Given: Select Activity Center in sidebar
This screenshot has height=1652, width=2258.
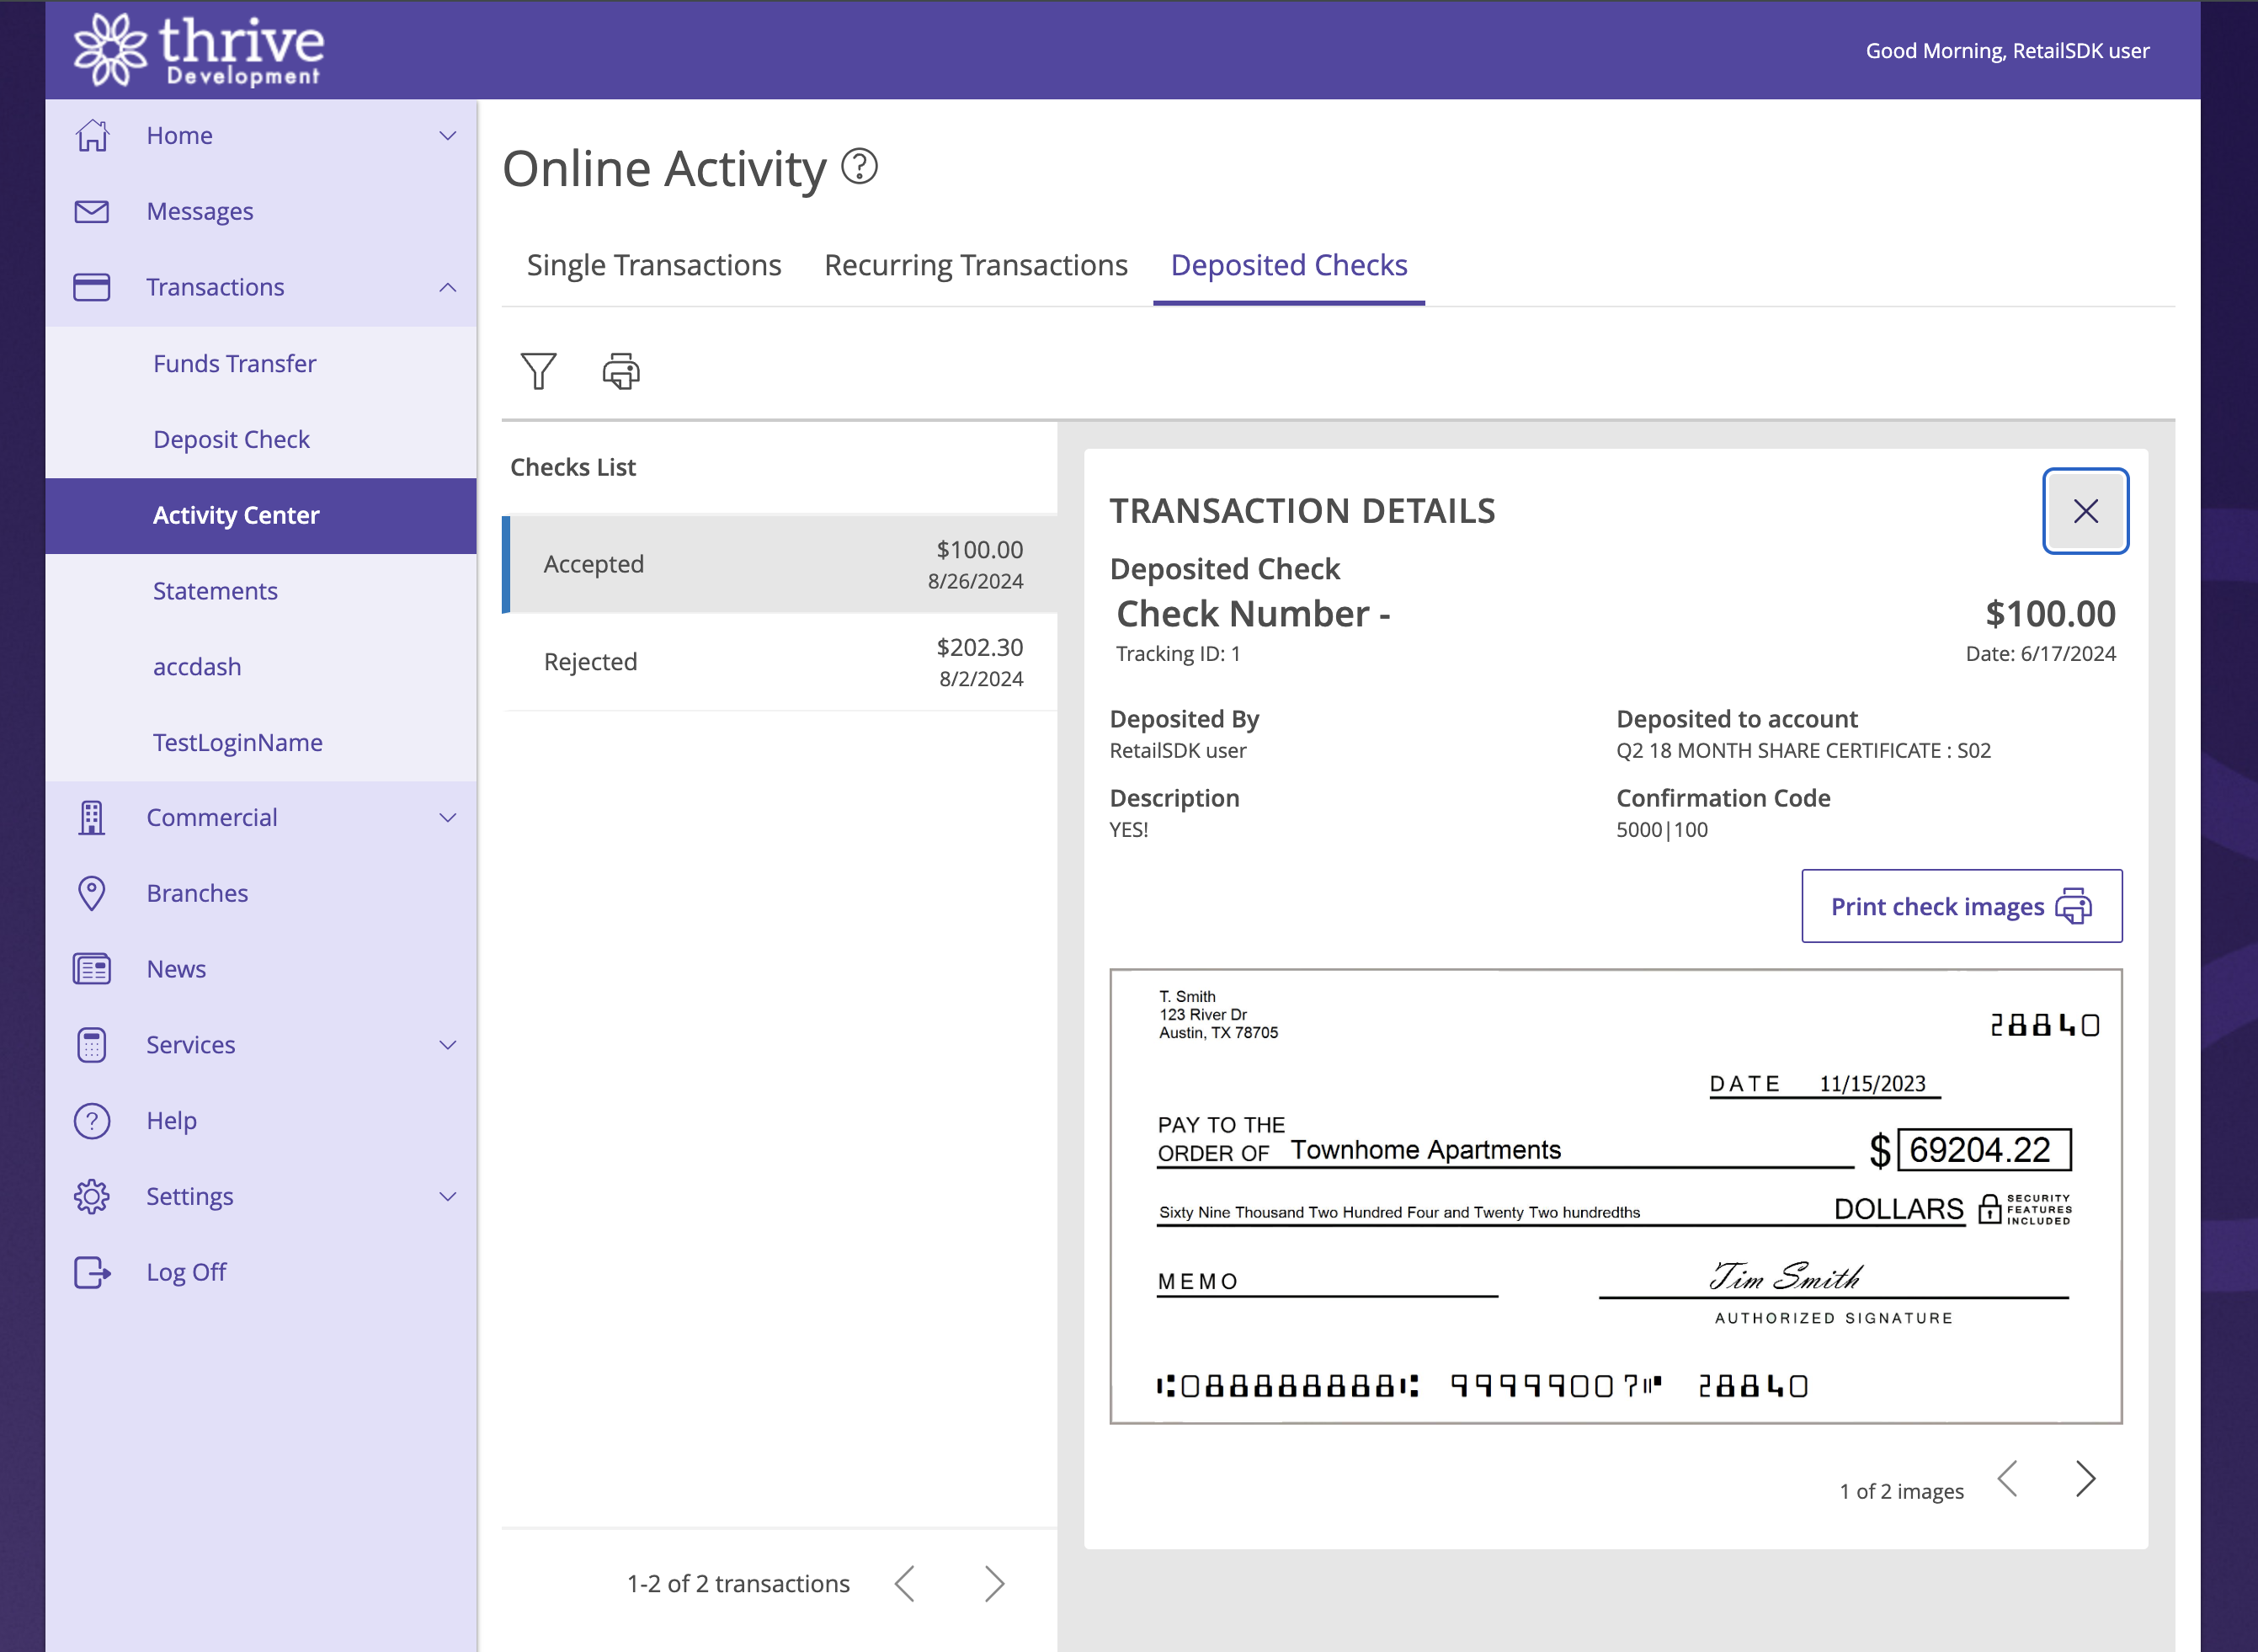Looking at the screenshot, I should coord(261,515).
